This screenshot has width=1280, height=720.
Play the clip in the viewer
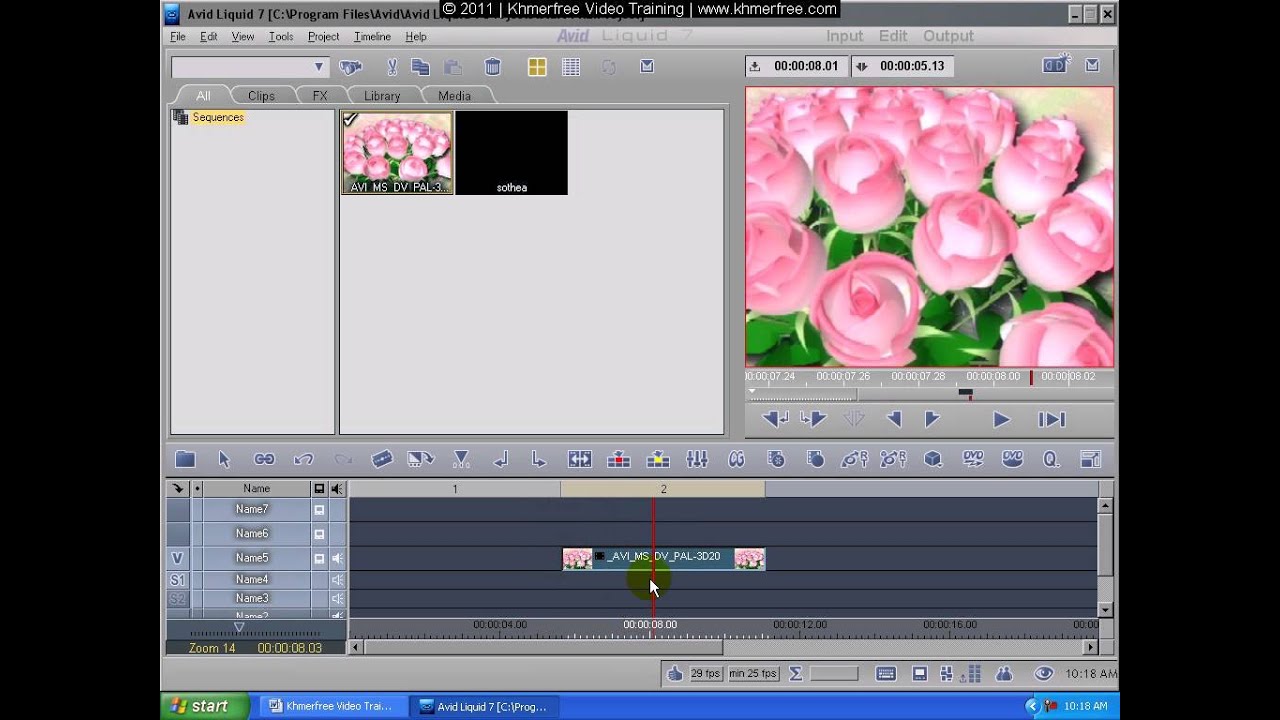pyautogui.click(x=1001, y=420)
